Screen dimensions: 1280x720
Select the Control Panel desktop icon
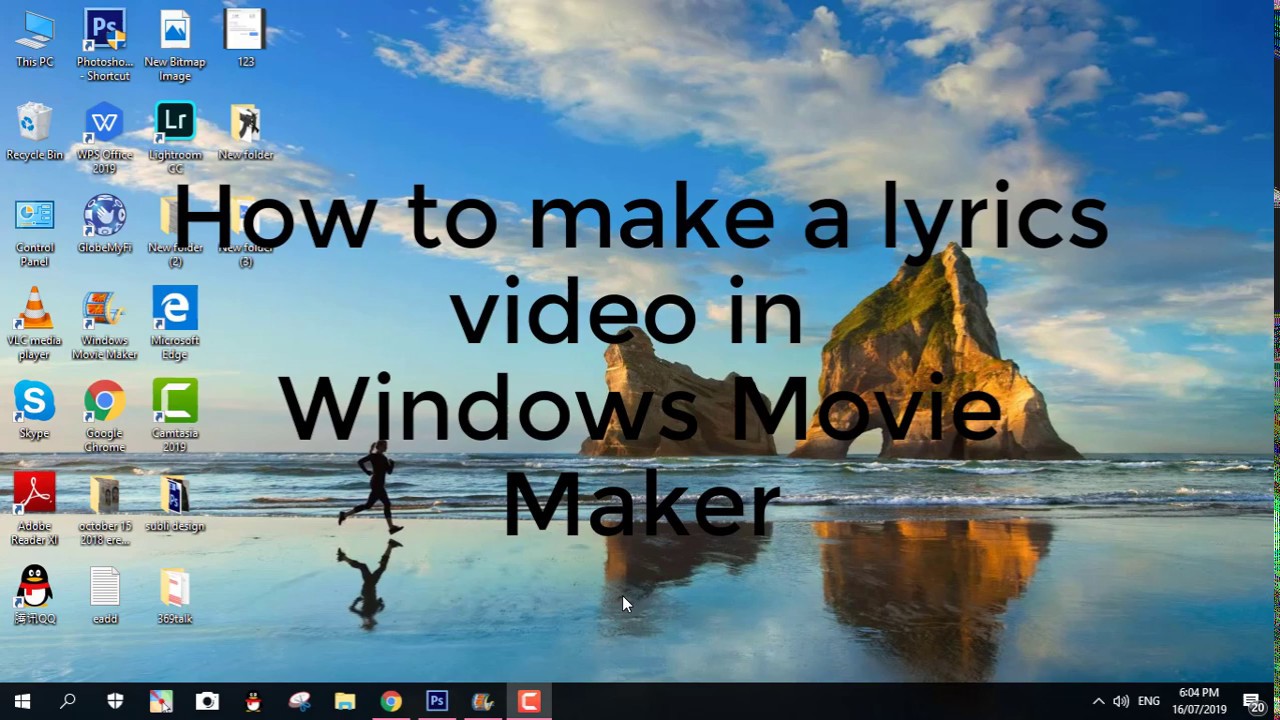click(34, 232)
